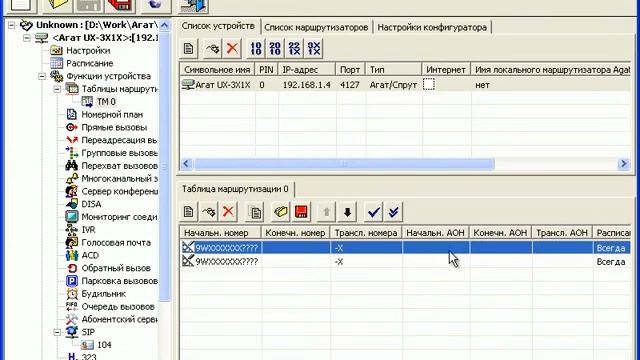Open Обратный вызов tree item
Viewport: 640px width, 360px height.
(x=116, y=268)
